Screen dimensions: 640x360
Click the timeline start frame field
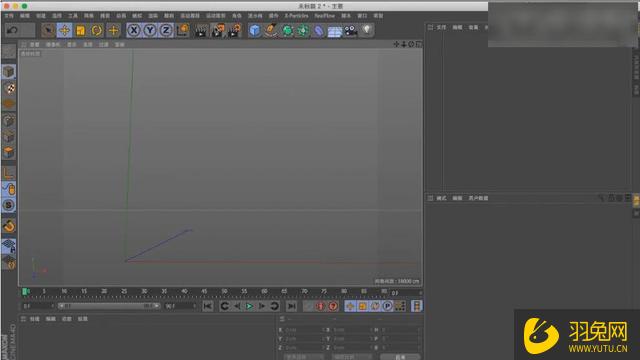38,306
